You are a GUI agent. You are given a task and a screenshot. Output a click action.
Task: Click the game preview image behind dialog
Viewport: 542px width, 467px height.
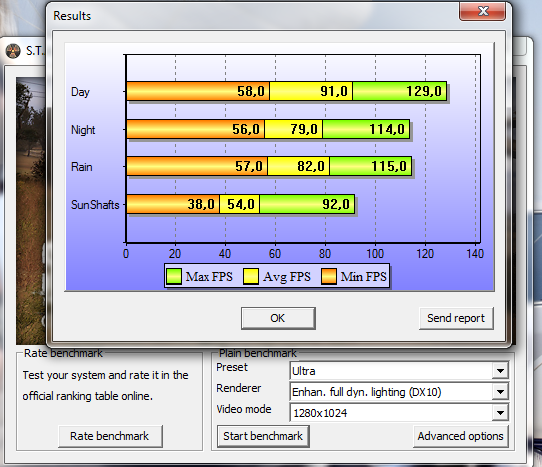point(31,211)
